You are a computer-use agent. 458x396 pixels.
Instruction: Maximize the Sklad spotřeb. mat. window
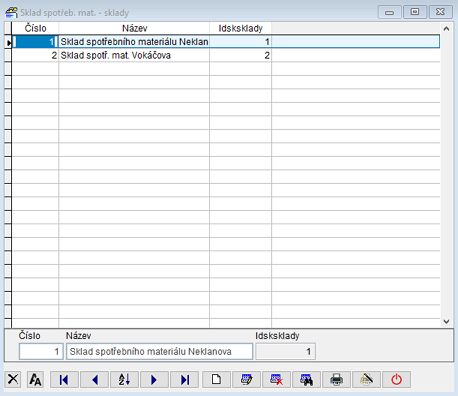tap(415, 12)
